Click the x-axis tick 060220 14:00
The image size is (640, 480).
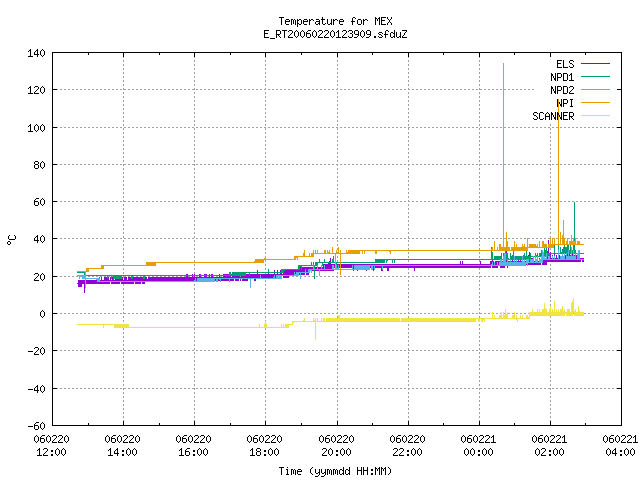[x=122, y=446]
